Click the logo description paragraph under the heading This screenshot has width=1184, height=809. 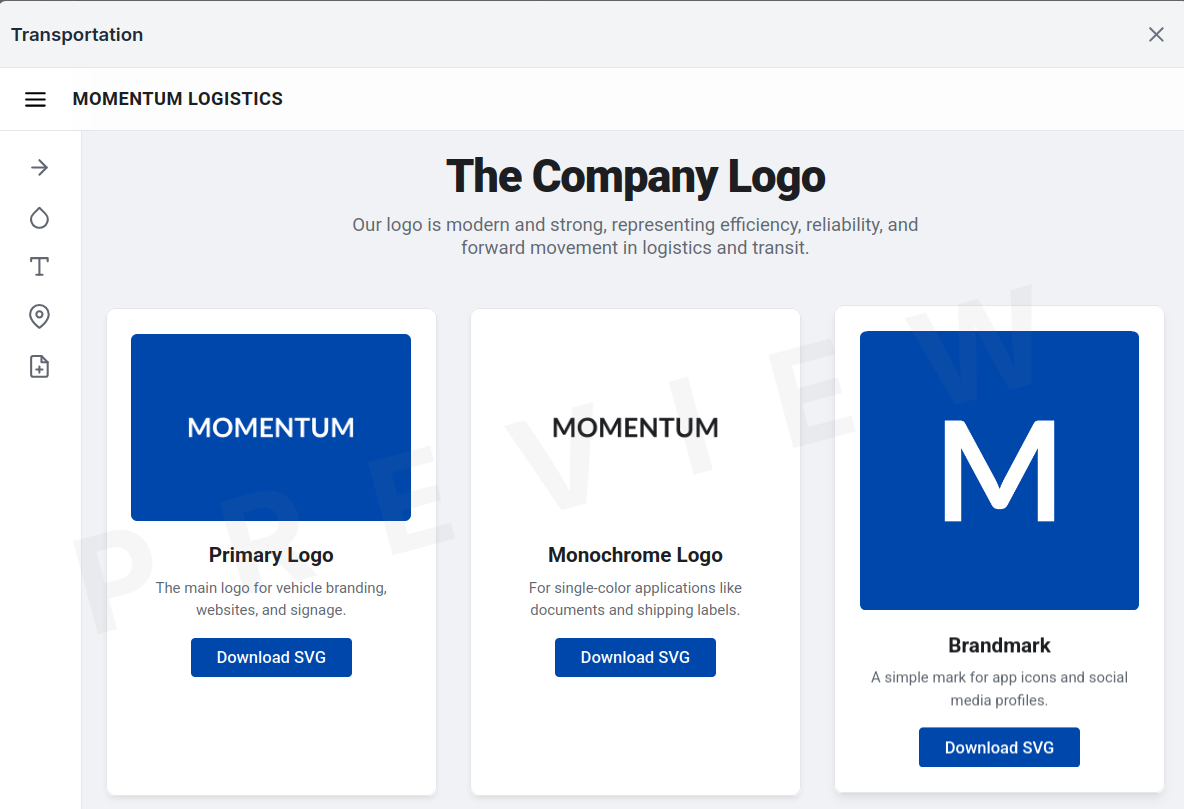(635, 236)
